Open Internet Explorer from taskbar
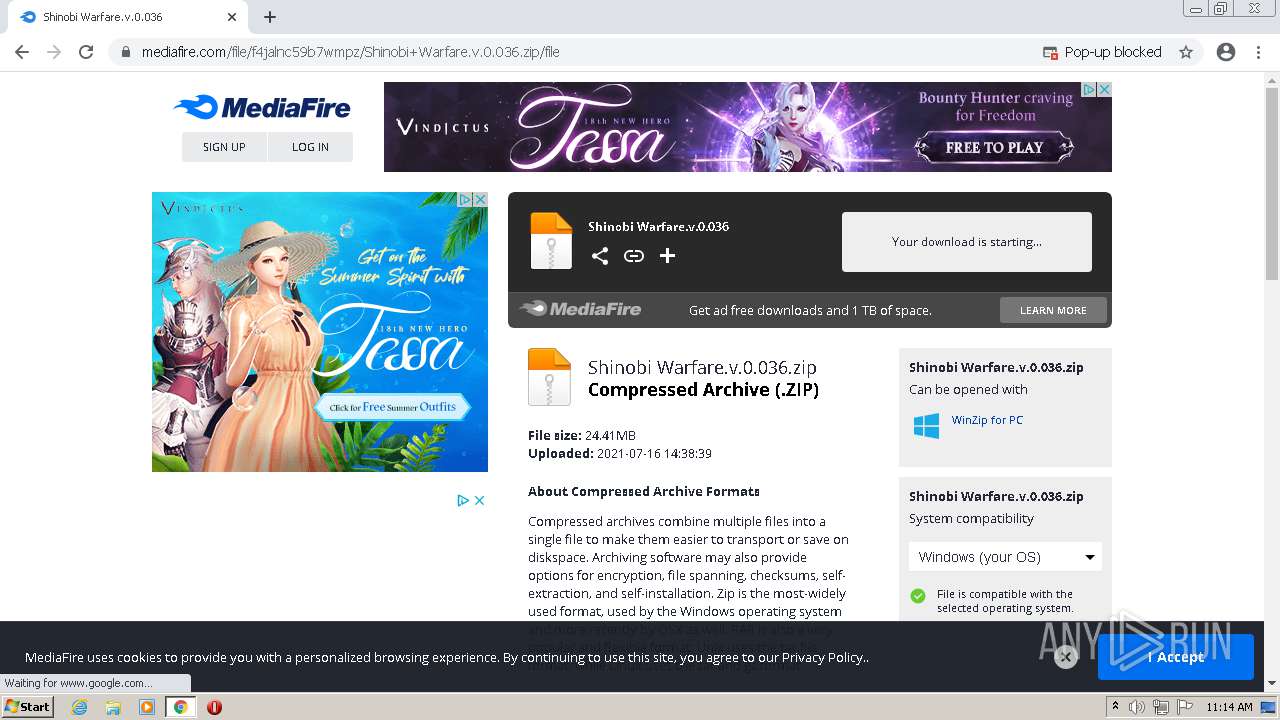The image size is (1280, 720). (x=79, y=707)
